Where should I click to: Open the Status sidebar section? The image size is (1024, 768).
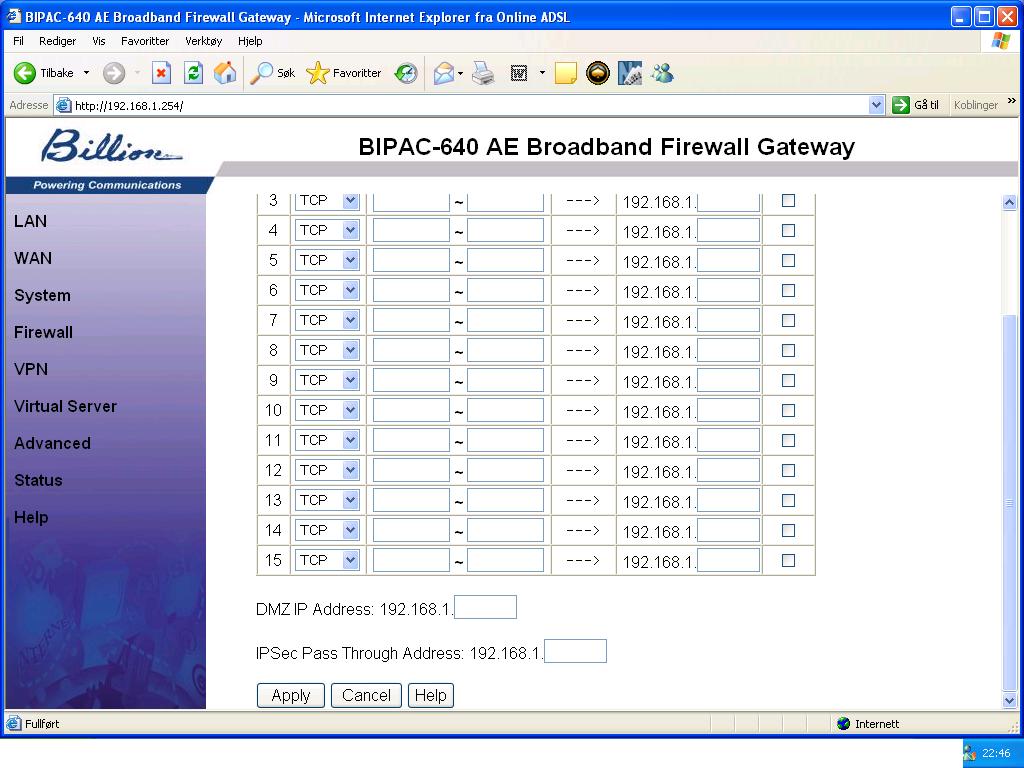[x=38, y=481]
